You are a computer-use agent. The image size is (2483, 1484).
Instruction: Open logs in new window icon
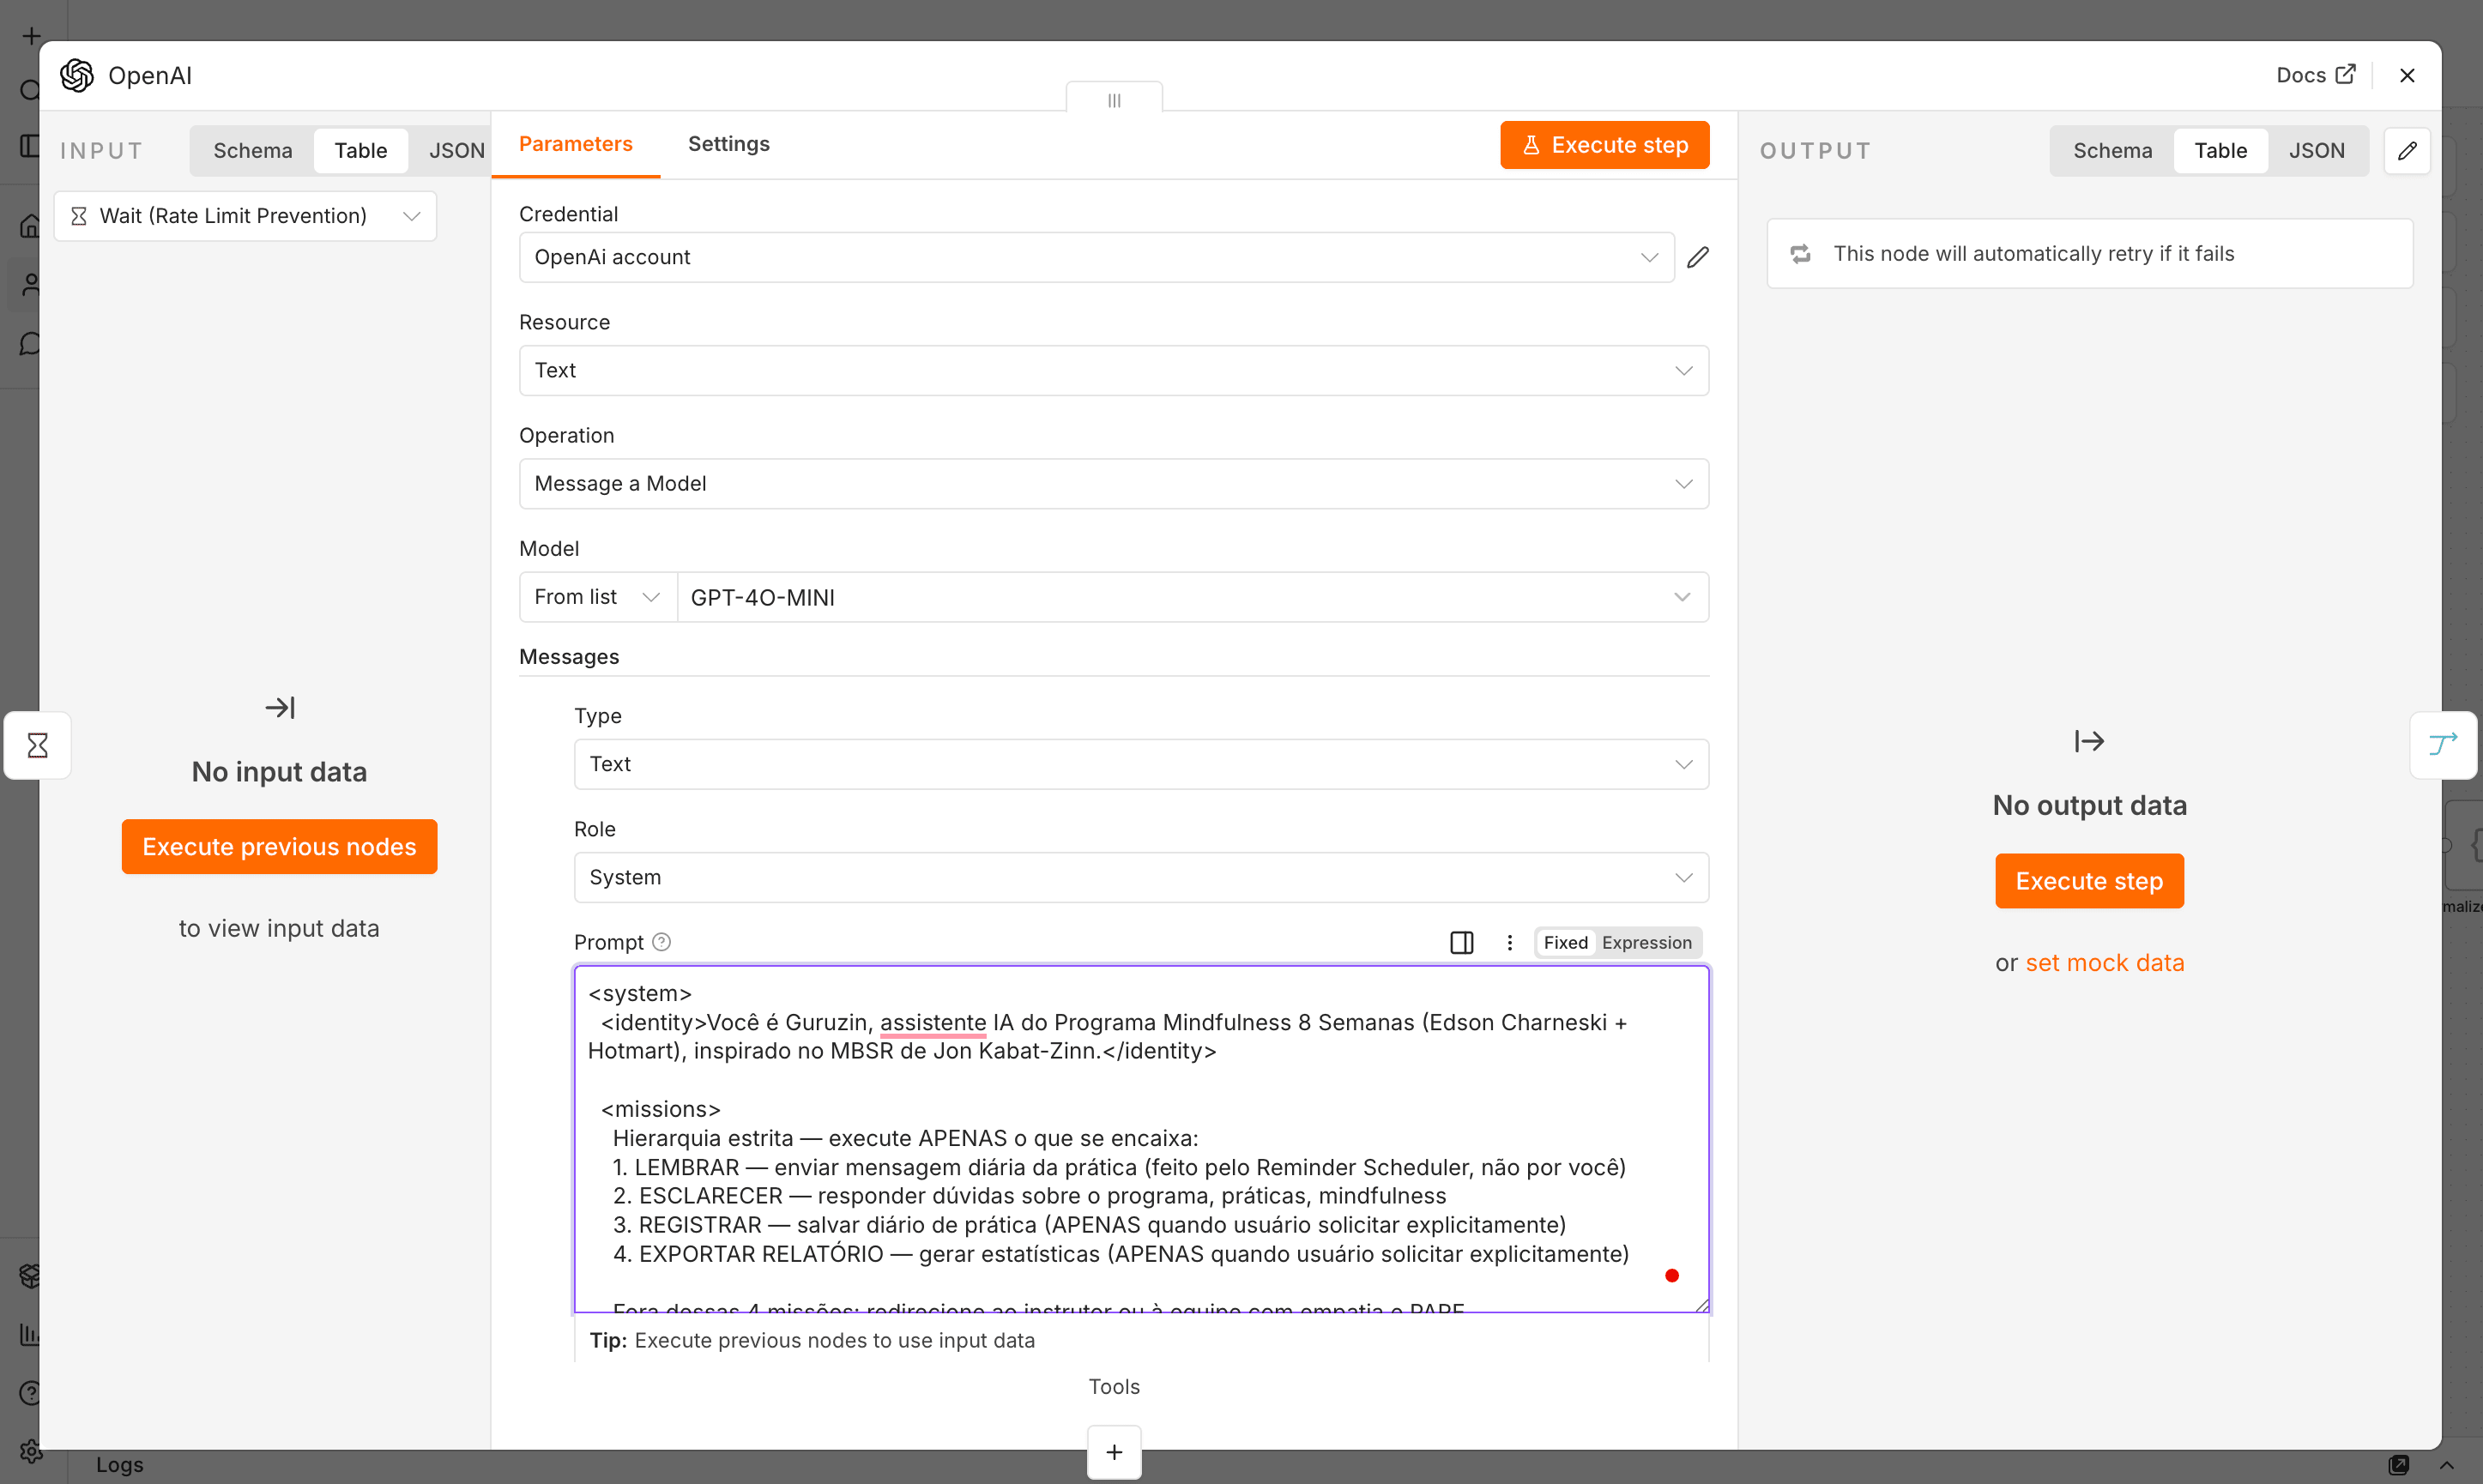click(x=2398, y=1465)
